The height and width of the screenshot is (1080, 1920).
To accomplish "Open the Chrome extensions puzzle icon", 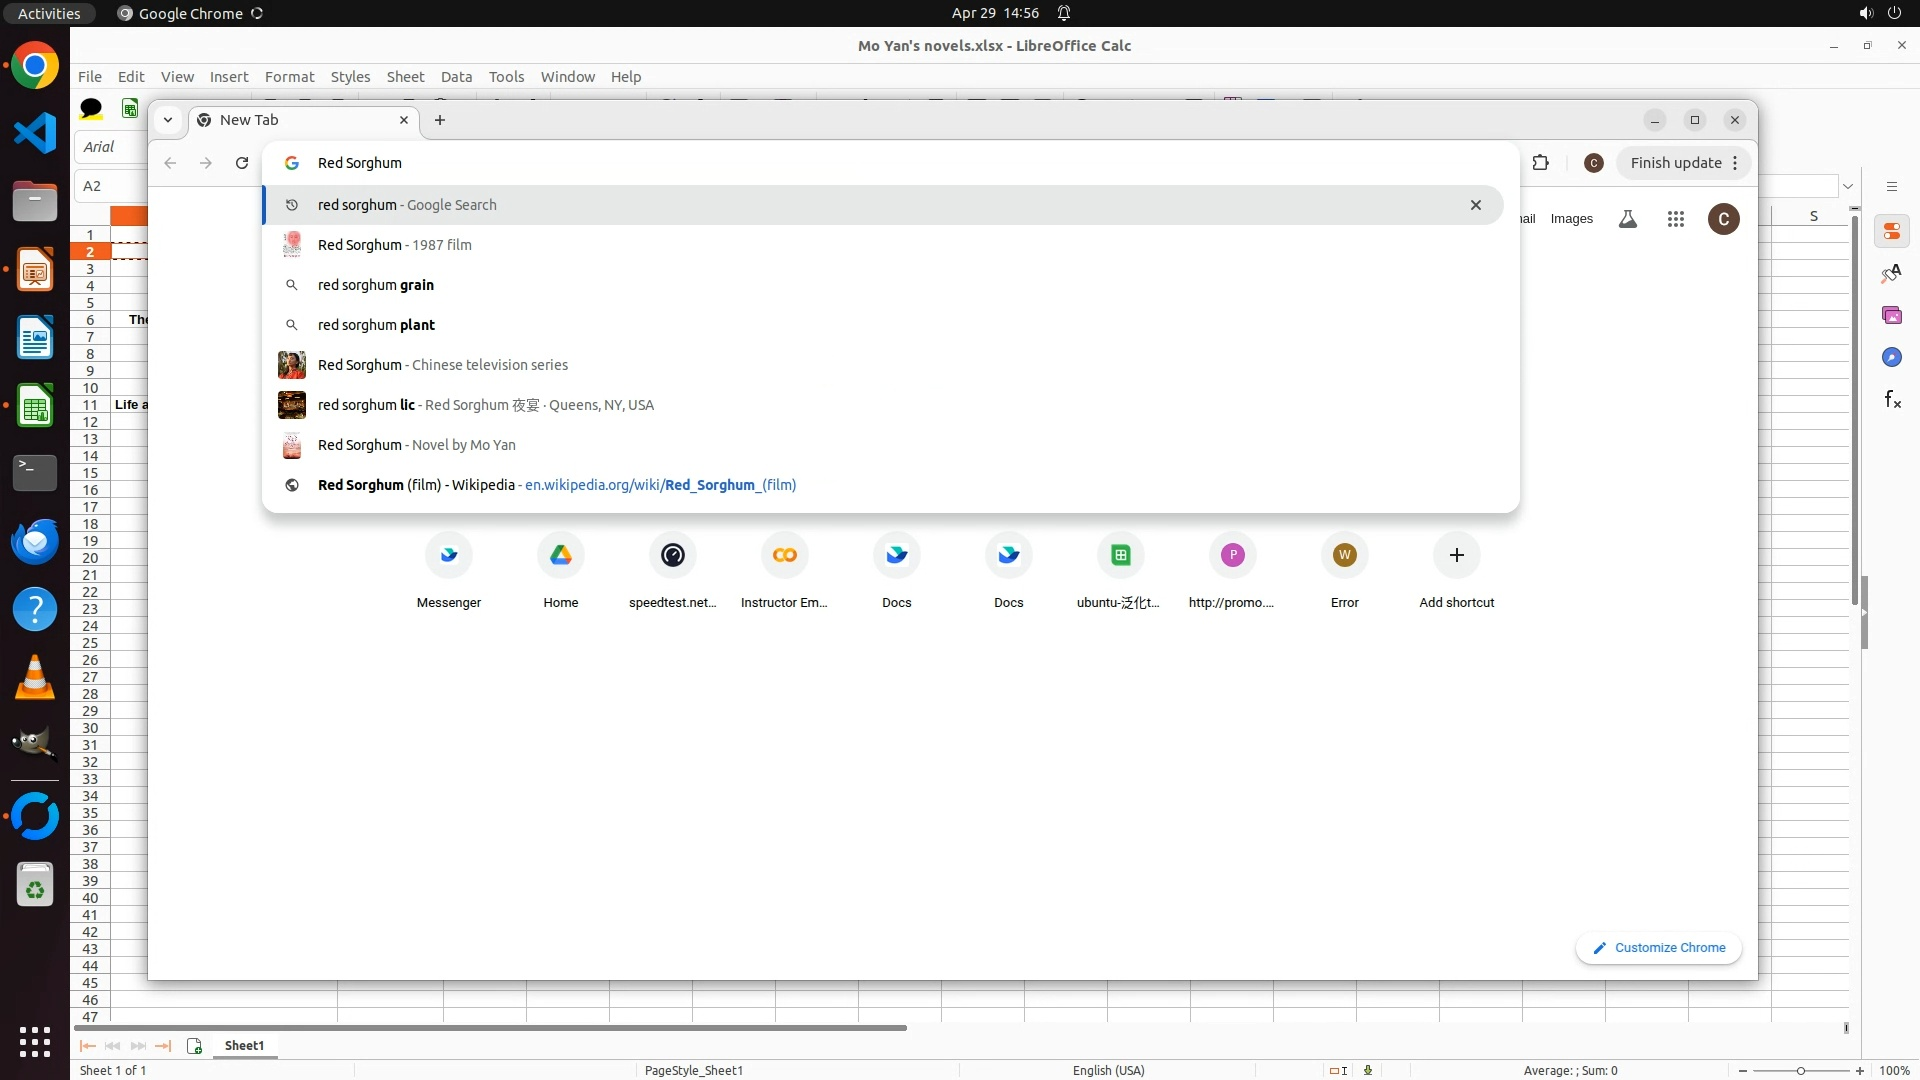I will pyautogui.click(x=1540, y=163).
